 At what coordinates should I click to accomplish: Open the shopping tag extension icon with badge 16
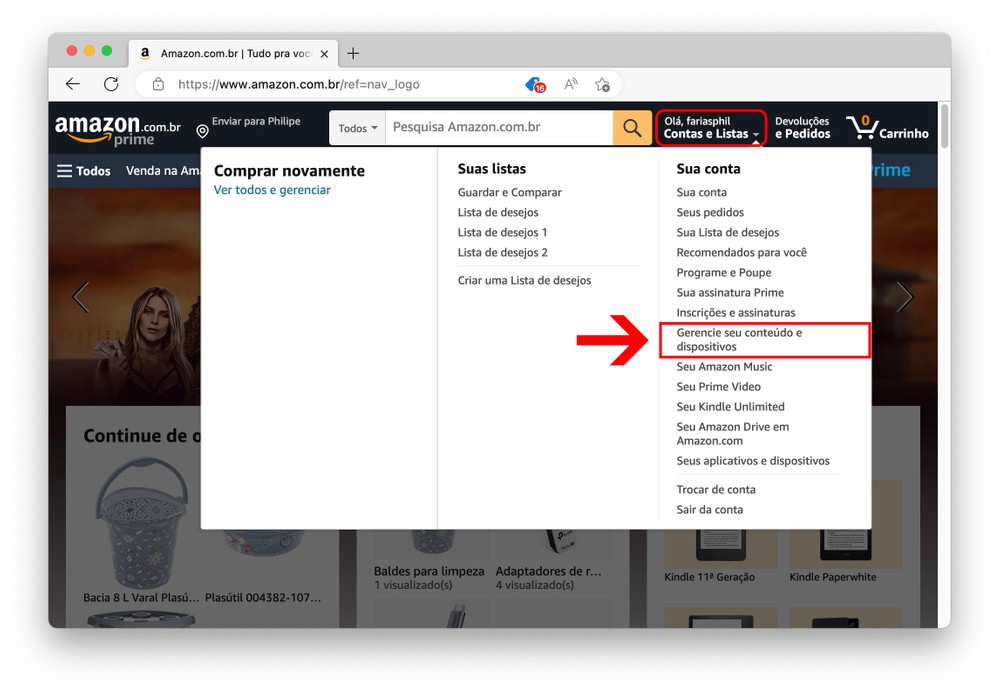click(x=535, y=84)
